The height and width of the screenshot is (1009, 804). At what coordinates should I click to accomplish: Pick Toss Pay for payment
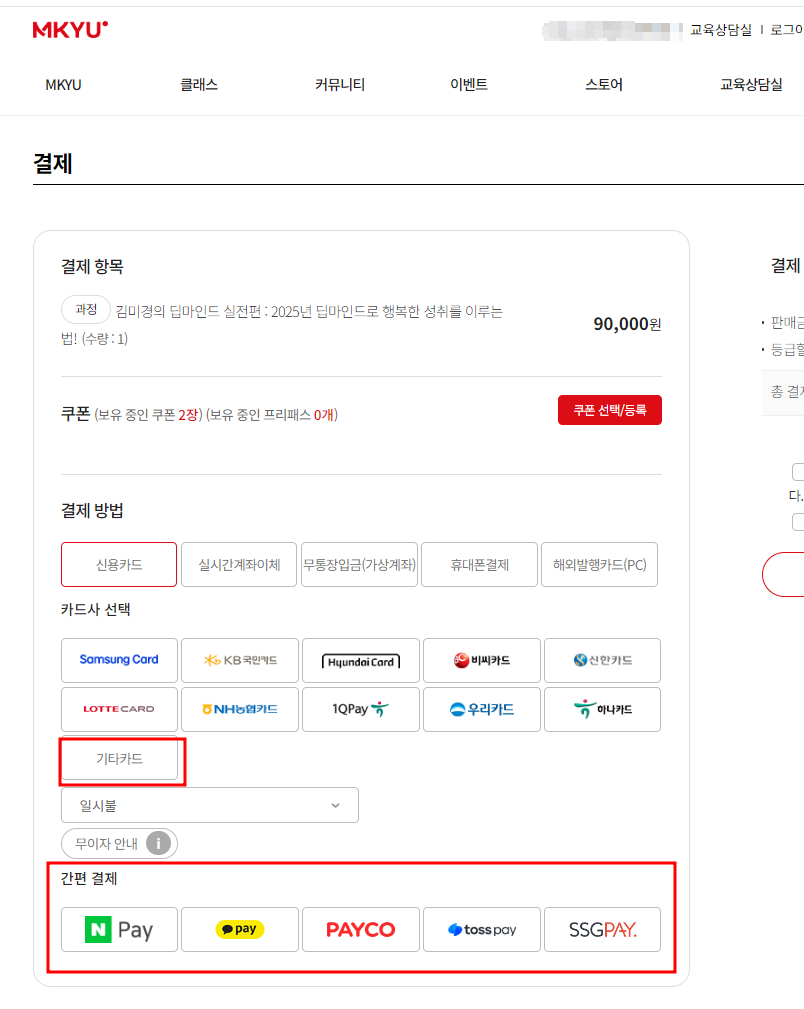click(x=482, y=930)
